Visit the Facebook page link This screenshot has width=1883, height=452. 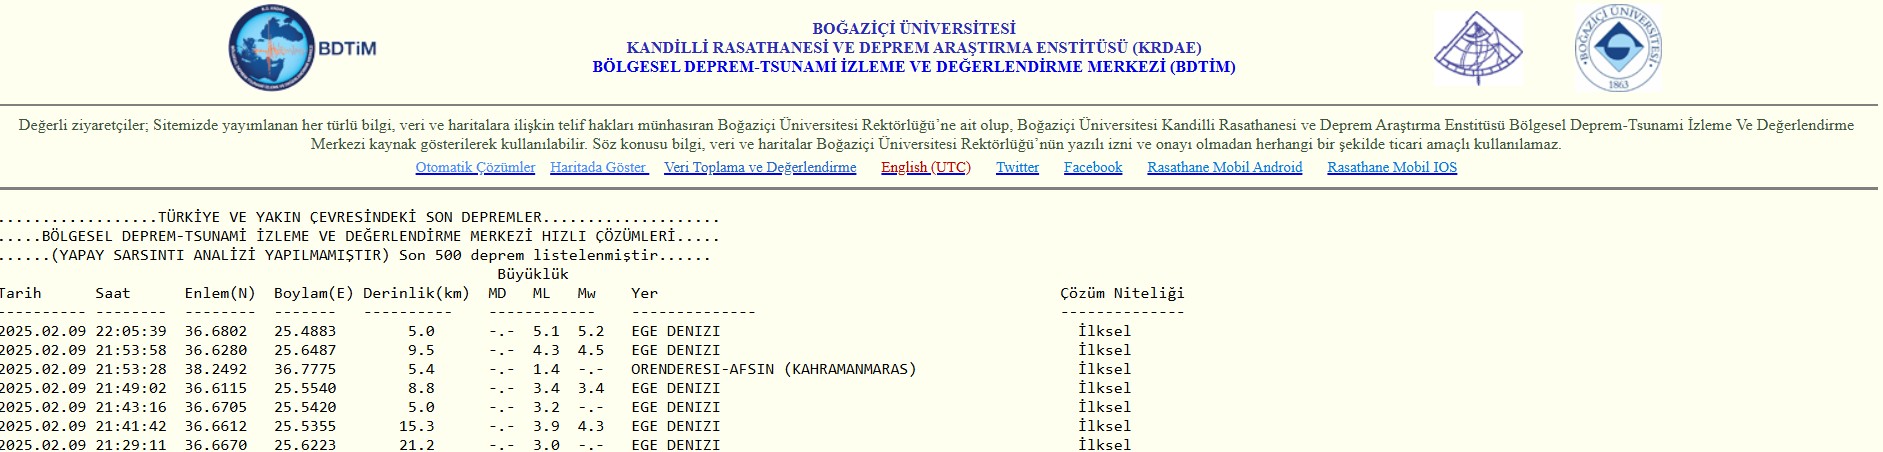(1092, 167)
